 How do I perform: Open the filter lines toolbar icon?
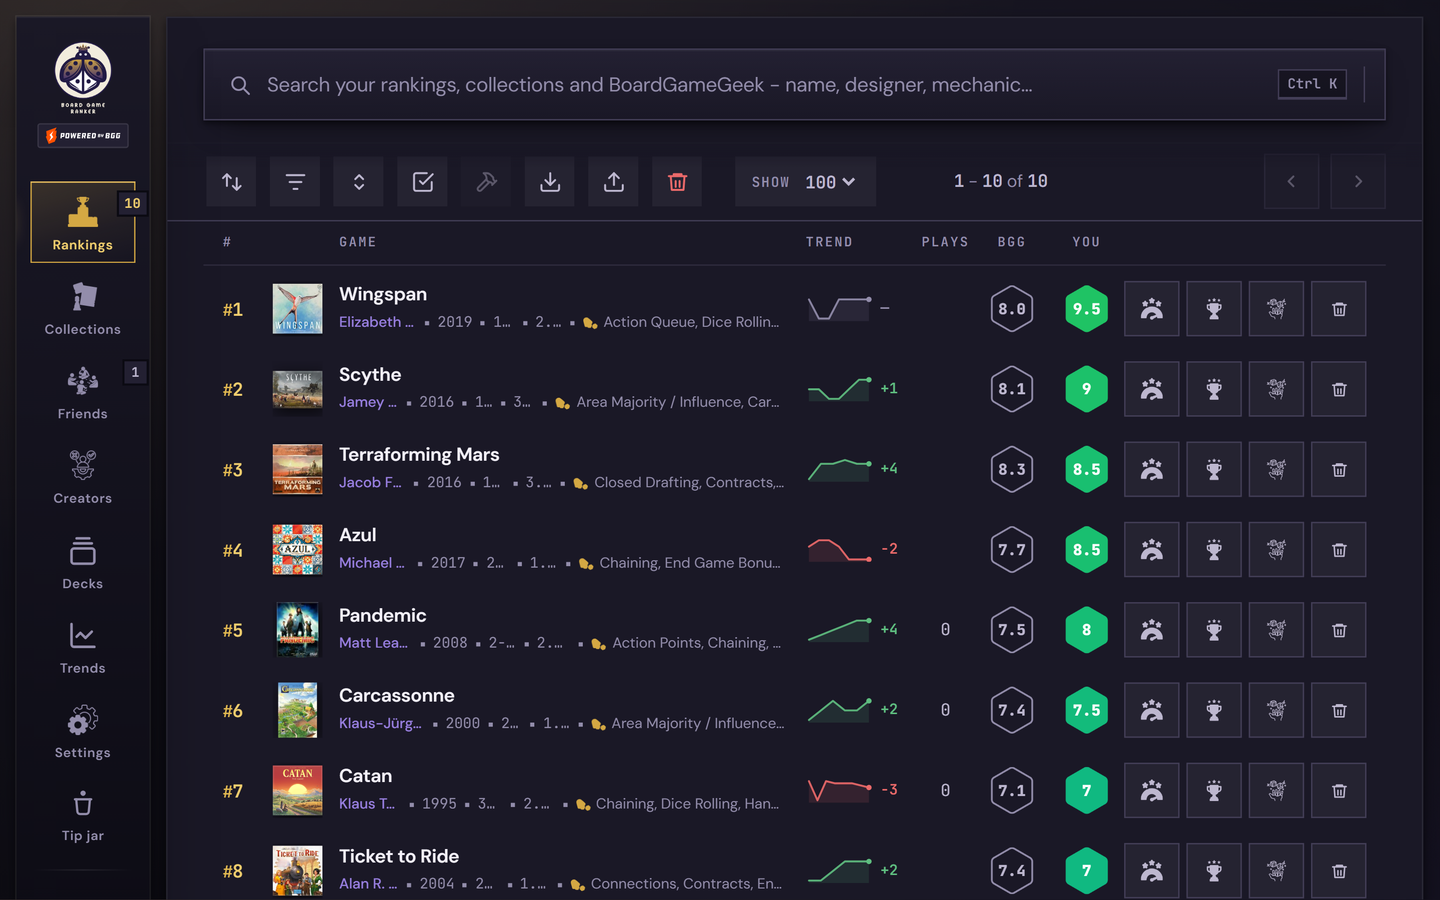tap(295, 182)
